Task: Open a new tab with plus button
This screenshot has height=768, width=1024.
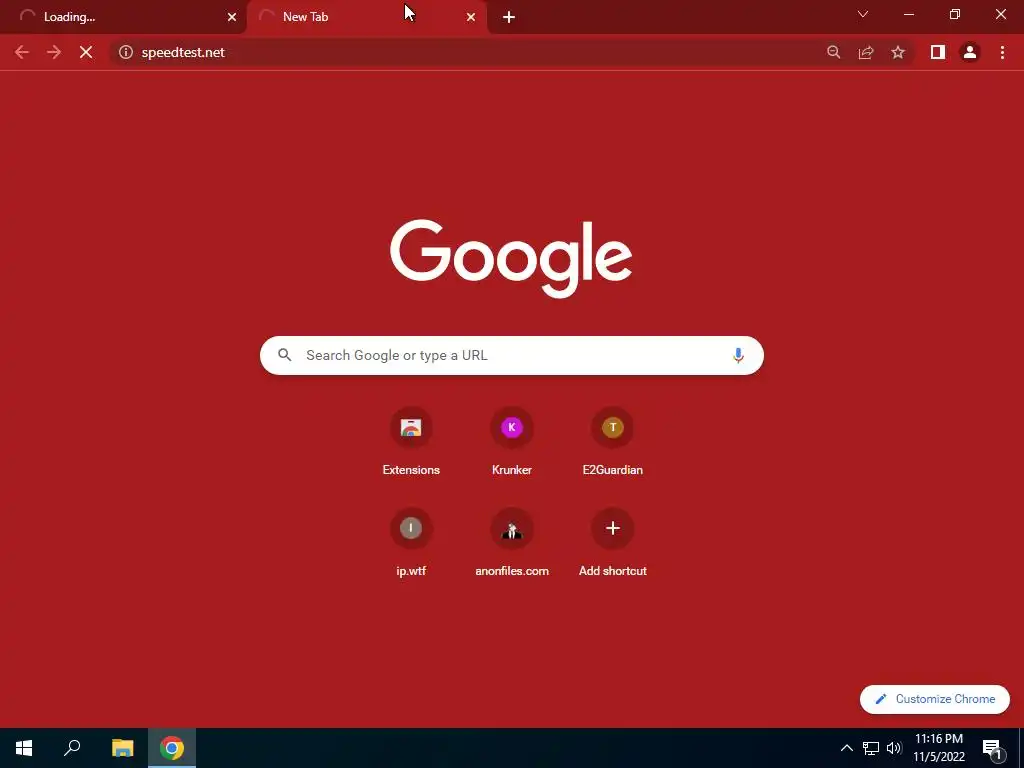Action: (x=509, y=17)
